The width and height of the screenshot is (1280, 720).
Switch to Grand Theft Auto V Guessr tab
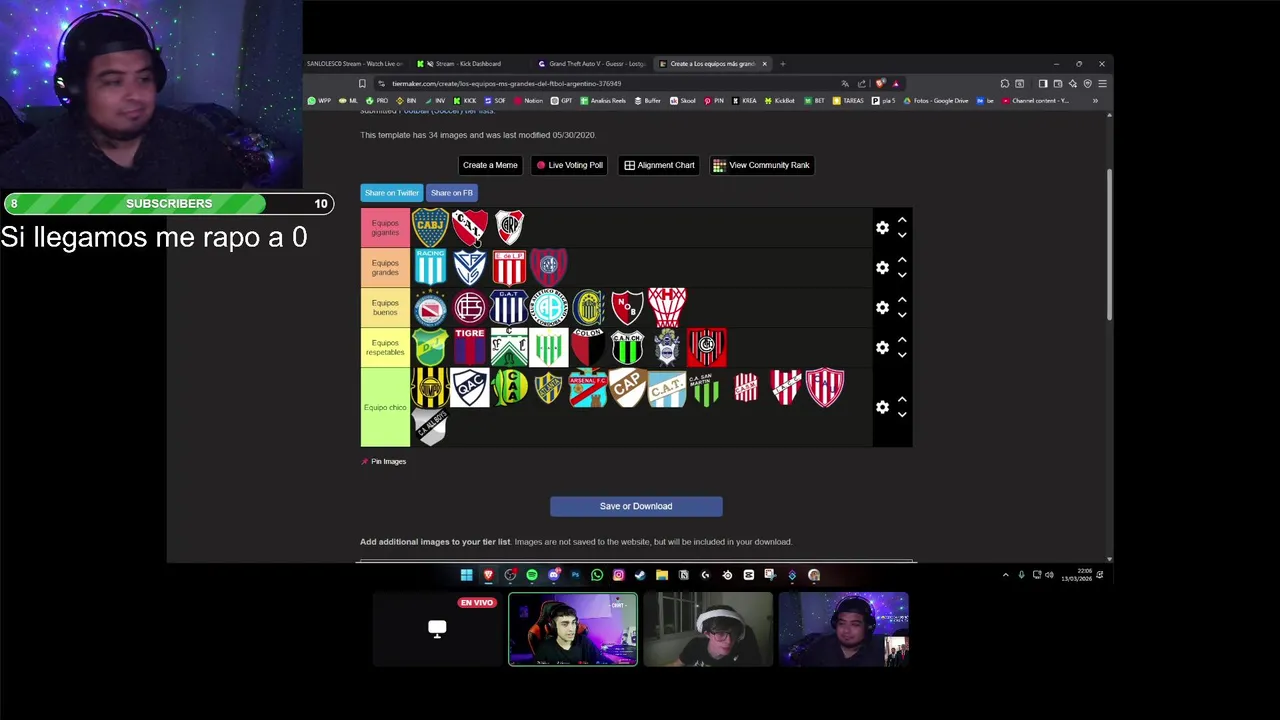[592, 64]
